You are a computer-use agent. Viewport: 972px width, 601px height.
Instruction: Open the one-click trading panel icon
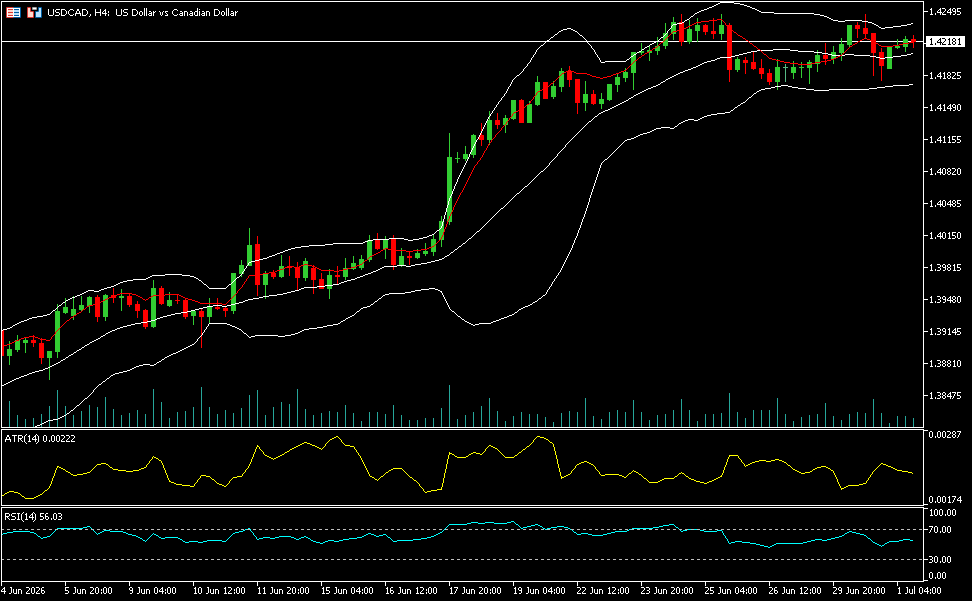[x=13, y=12]
